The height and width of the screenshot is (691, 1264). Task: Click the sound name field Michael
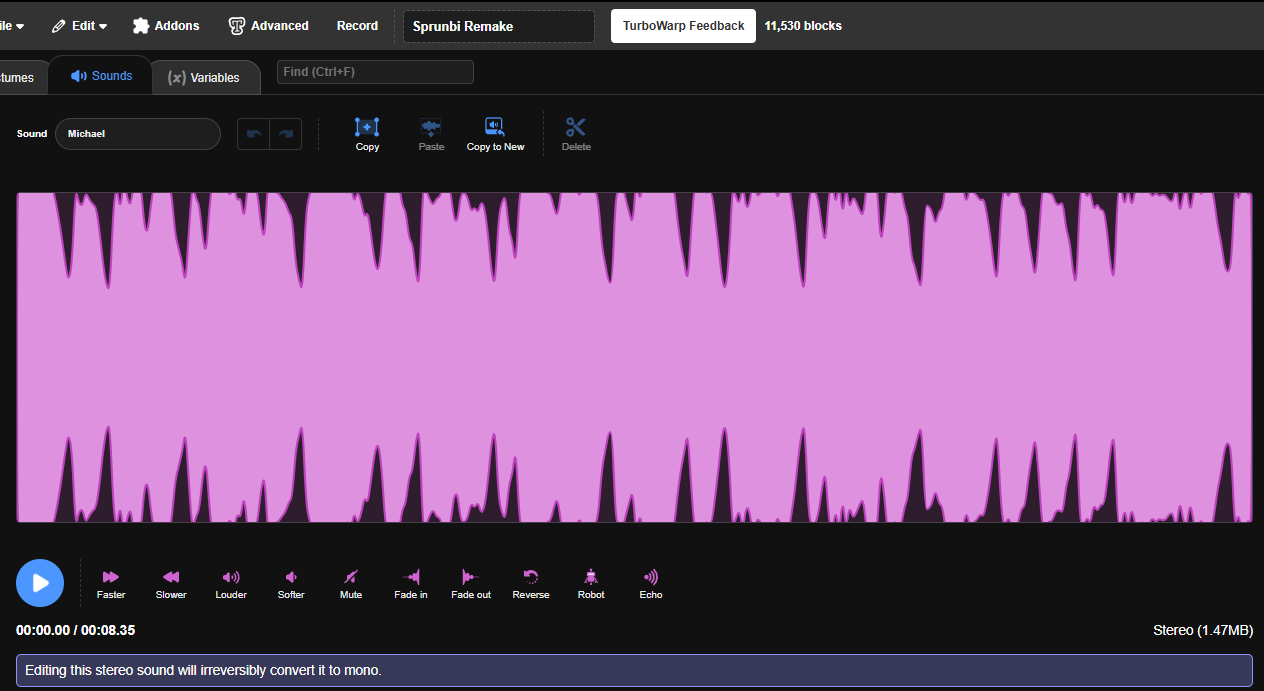click(138, 134)
